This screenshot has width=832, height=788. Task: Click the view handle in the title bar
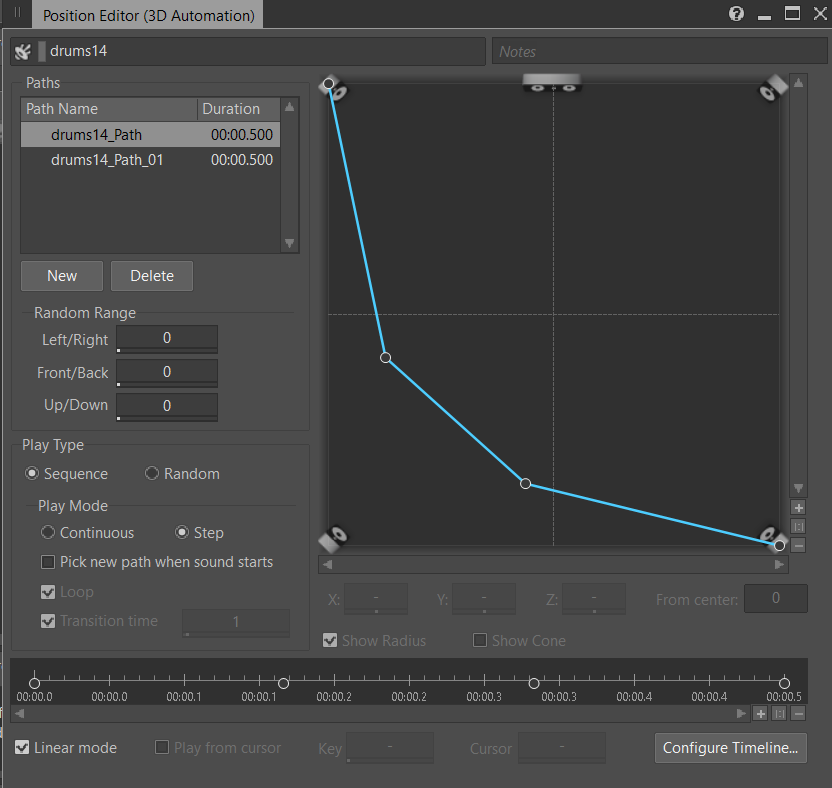[x=18, y=12]
